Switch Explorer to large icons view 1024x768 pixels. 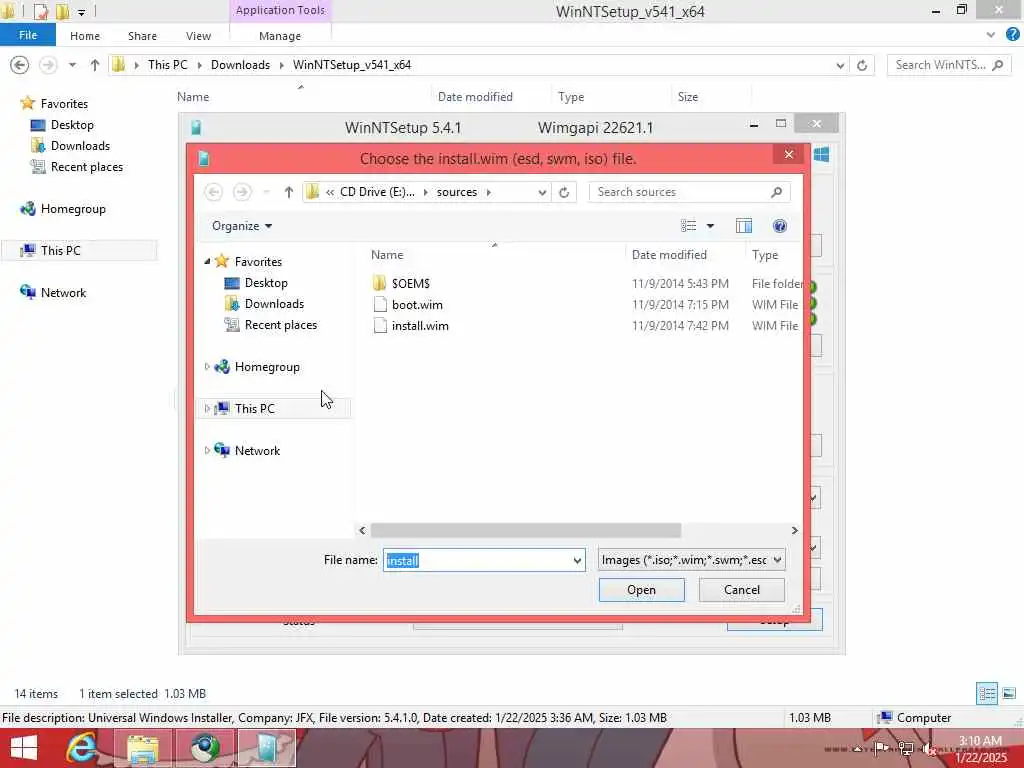(1009, 694)
